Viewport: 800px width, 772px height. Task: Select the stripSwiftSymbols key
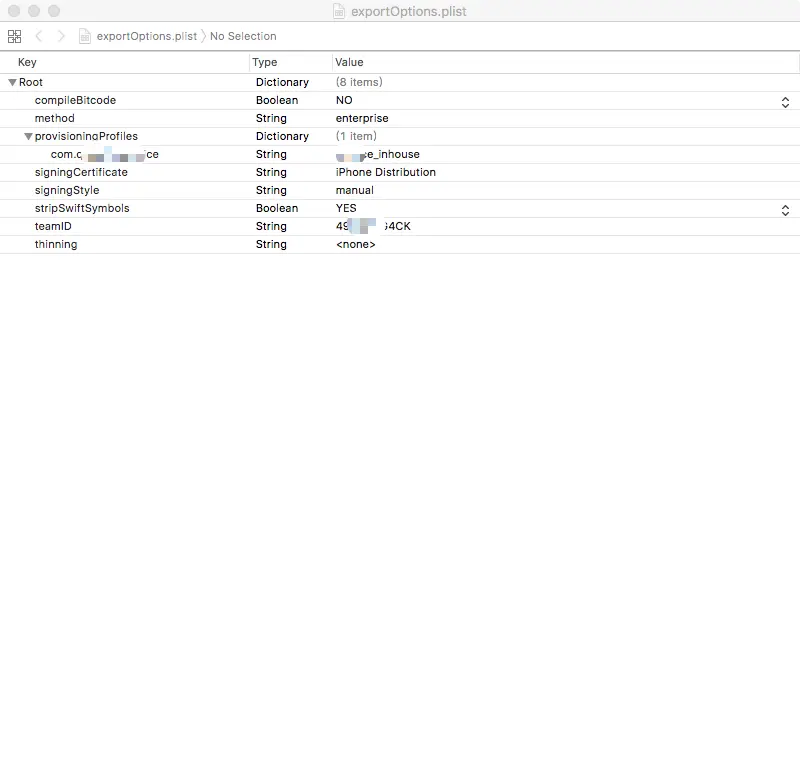coord(82,208)
